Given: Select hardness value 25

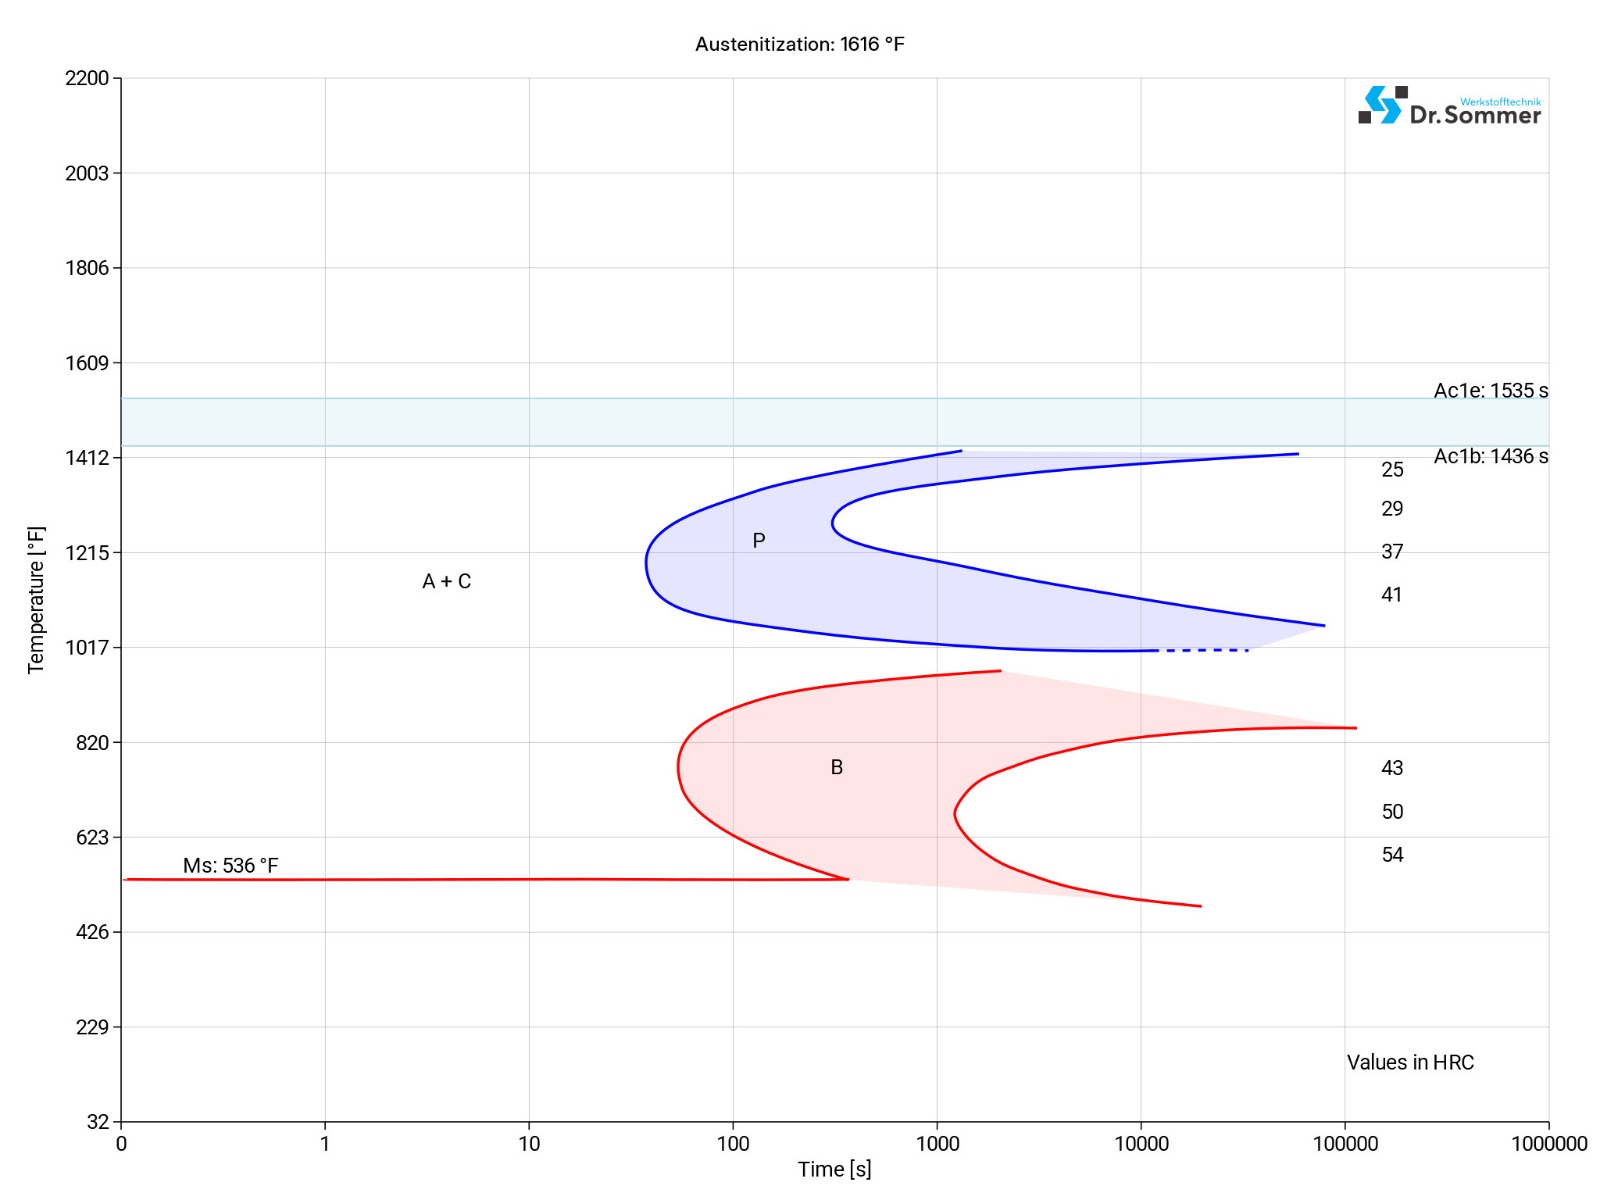Looking at the screenshot, I should tap(1392, 469).
